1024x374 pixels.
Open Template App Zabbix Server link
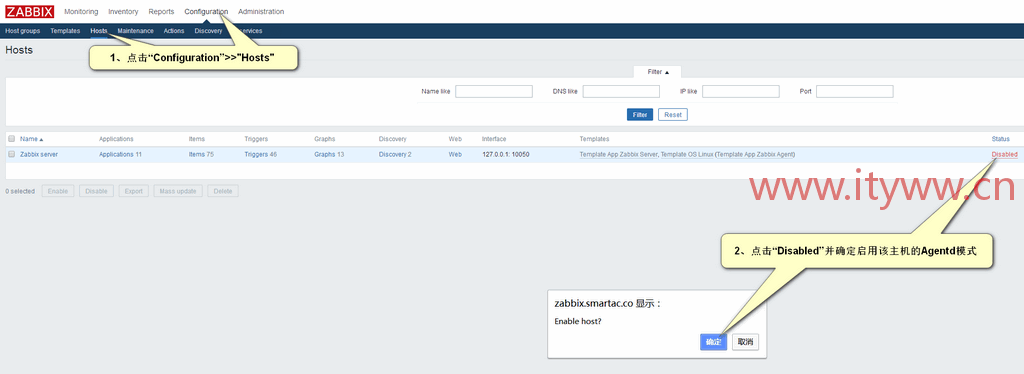618,155
